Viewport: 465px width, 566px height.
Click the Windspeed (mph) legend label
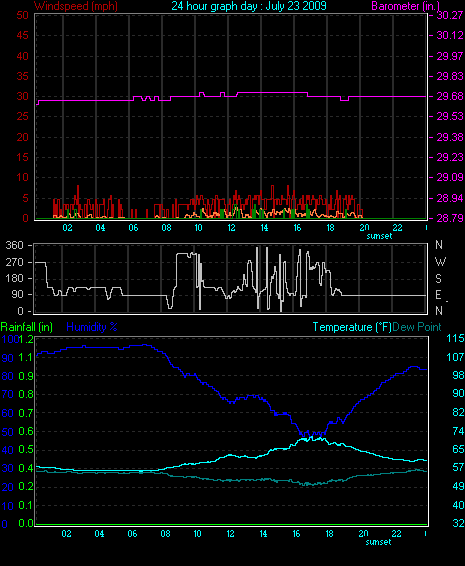click(76, 6)
